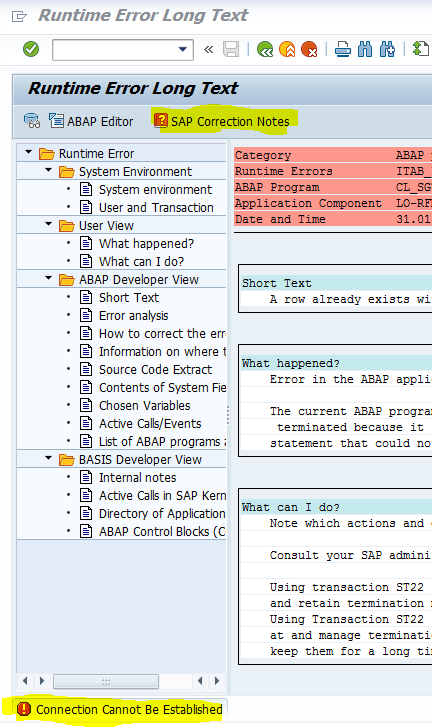Open Active Calls in SAP Kernel entry

(x=162, y=496)
